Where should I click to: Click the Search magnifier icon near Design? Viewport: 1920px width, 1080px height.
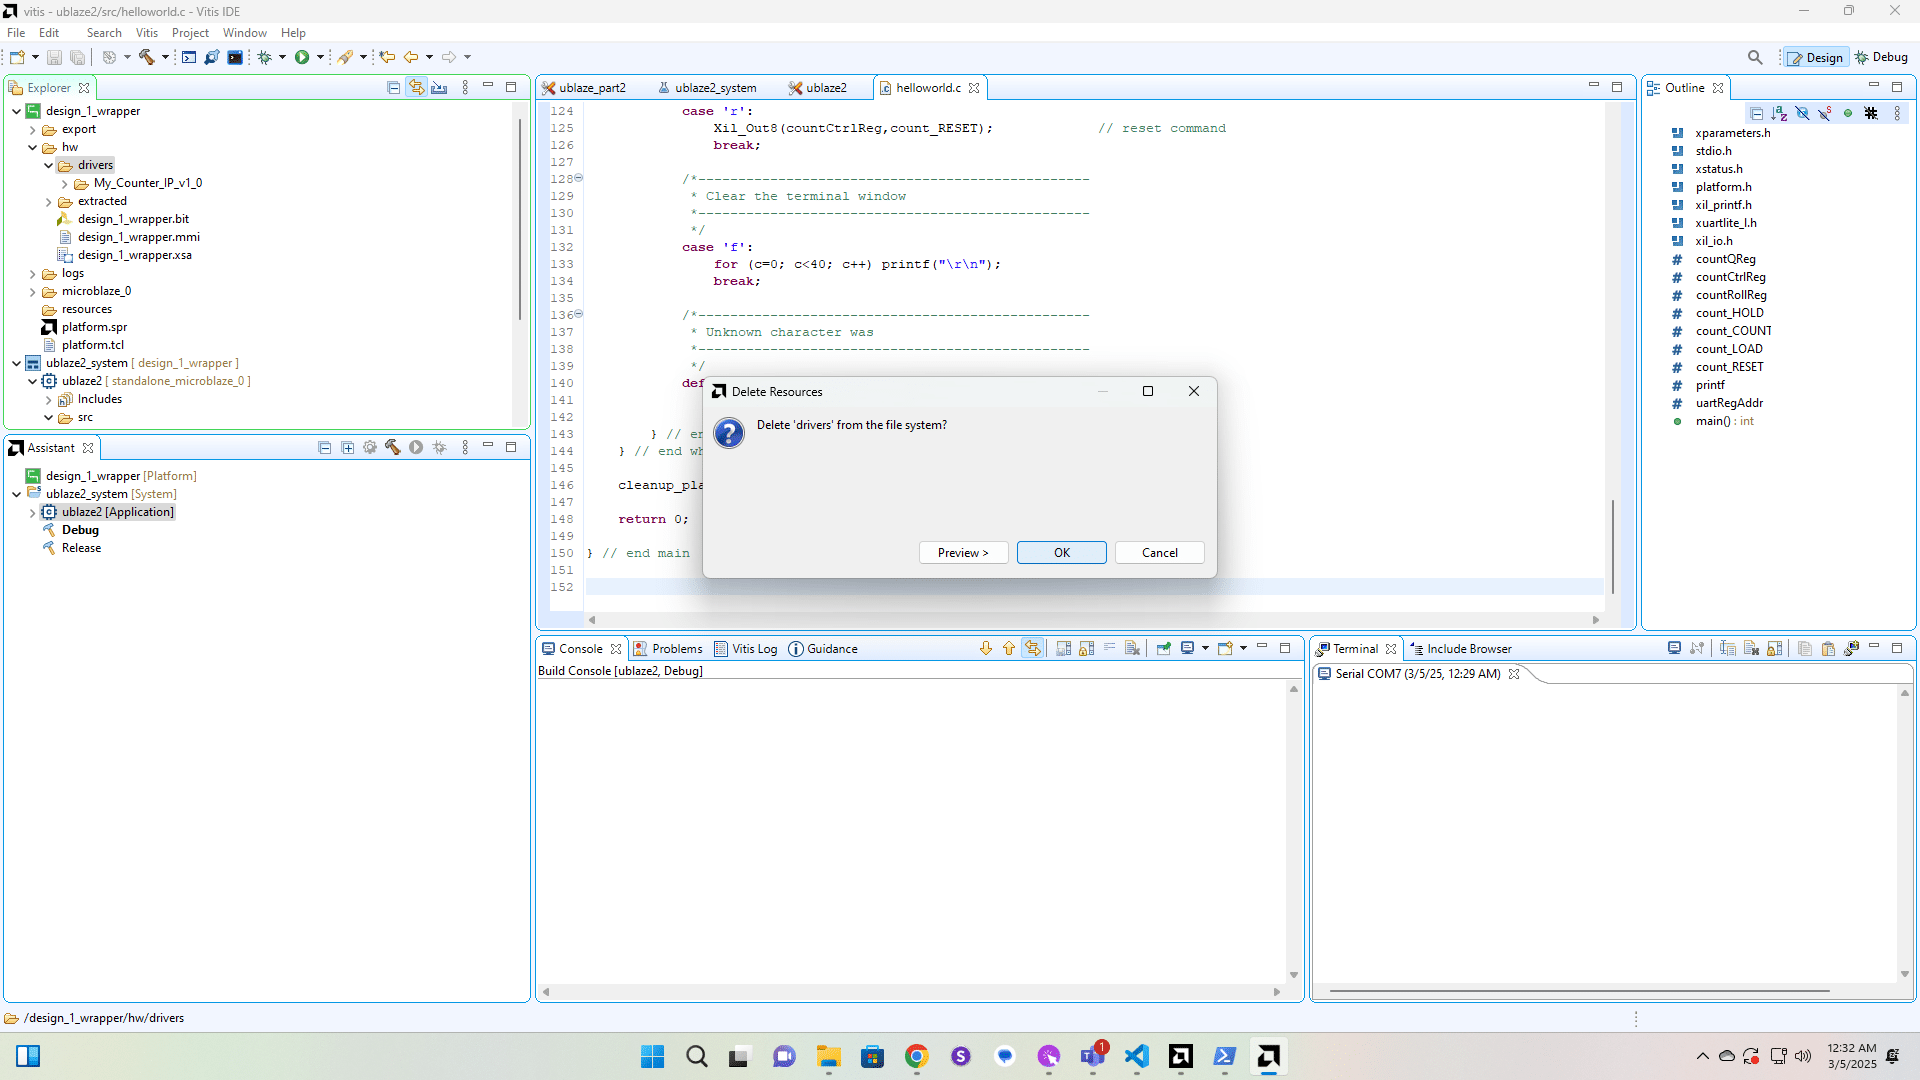[1755, 57]
